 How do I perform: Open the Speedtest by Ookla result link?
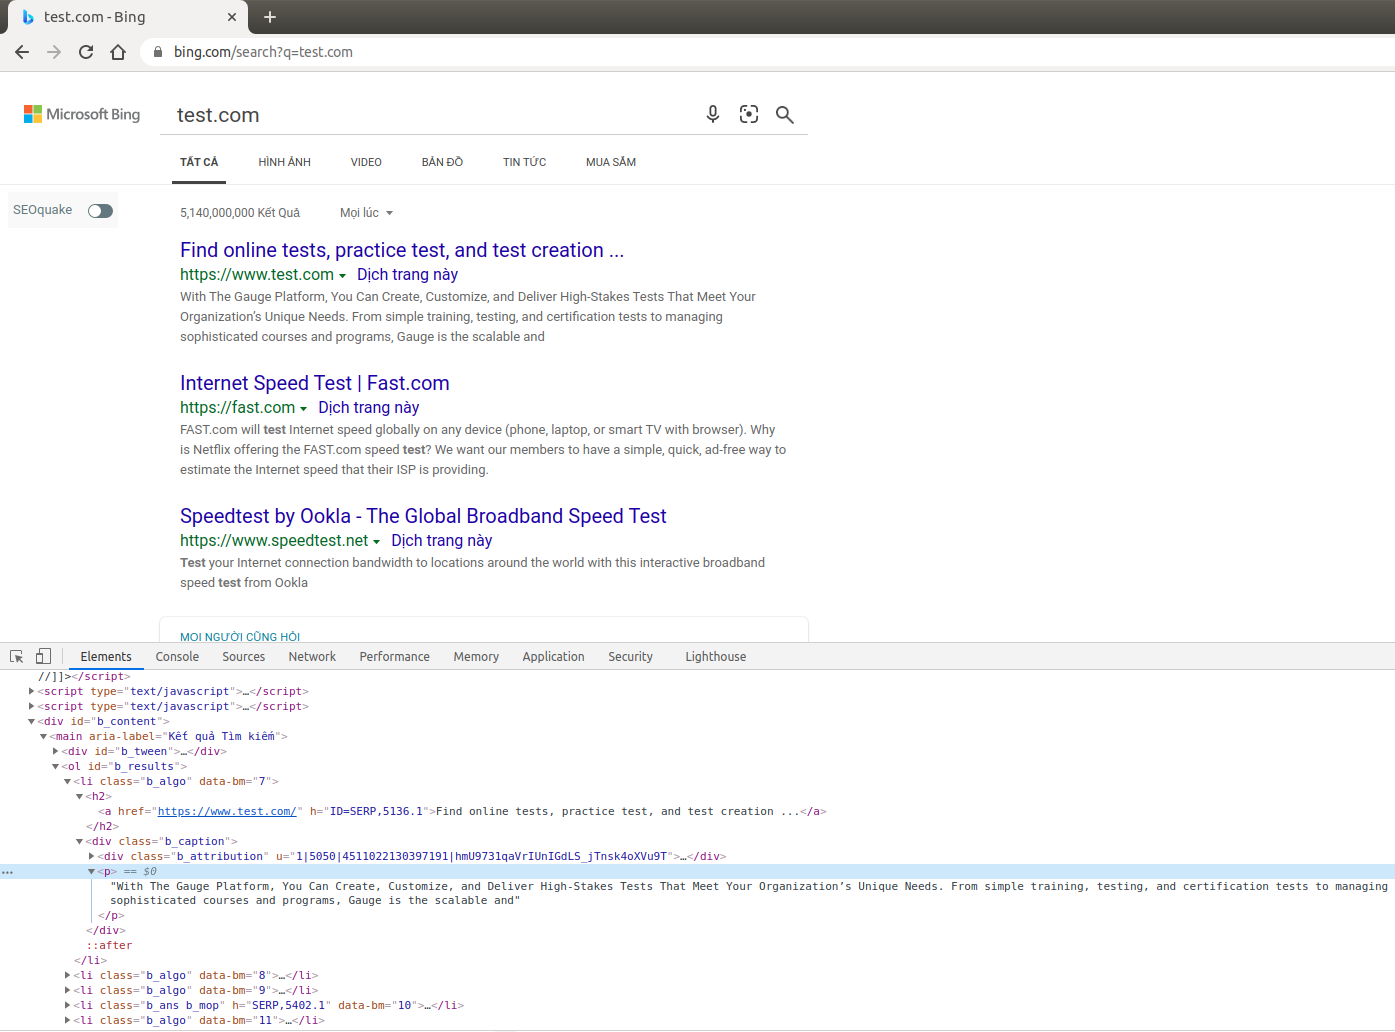tap(422, 515)
